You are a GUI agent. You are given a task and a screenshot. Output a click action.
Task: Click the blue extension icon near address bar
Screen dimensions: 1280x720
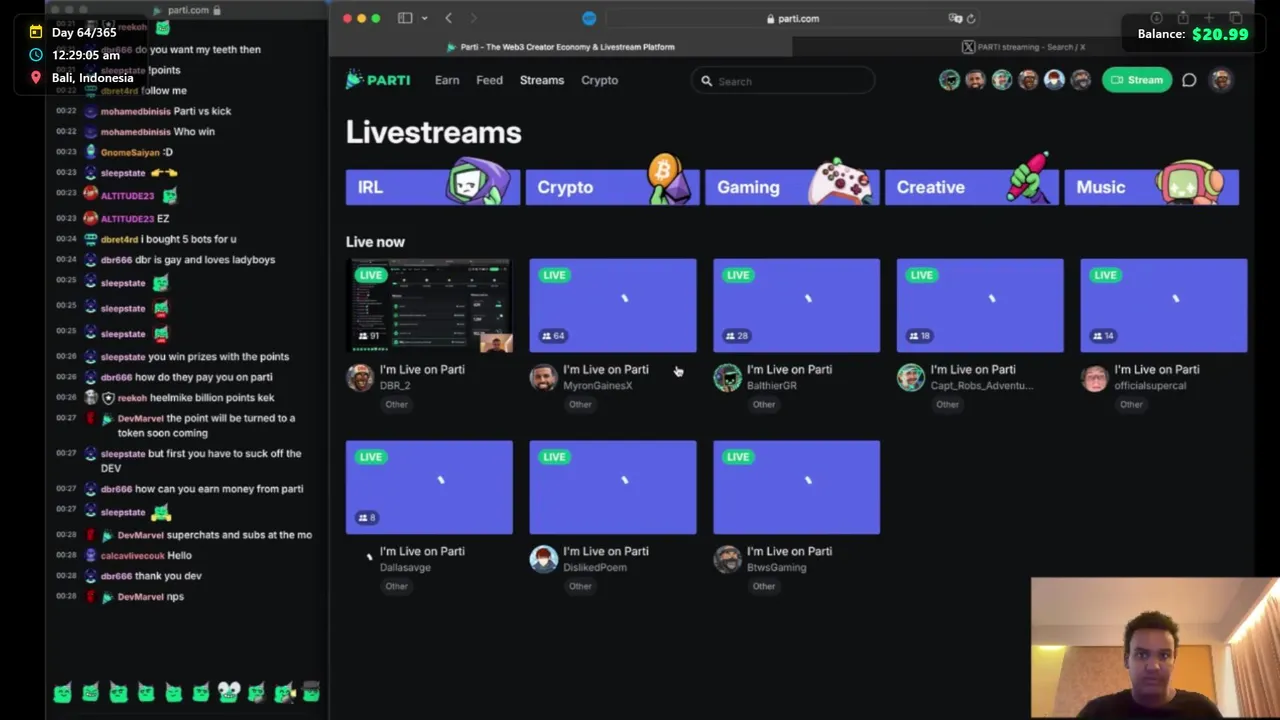tap(589, 18)
